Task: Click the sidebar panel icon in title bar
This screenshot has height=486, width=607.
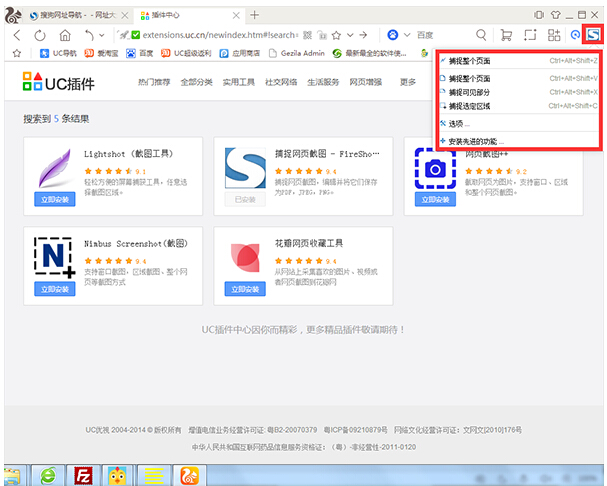Action: point(539,15)
